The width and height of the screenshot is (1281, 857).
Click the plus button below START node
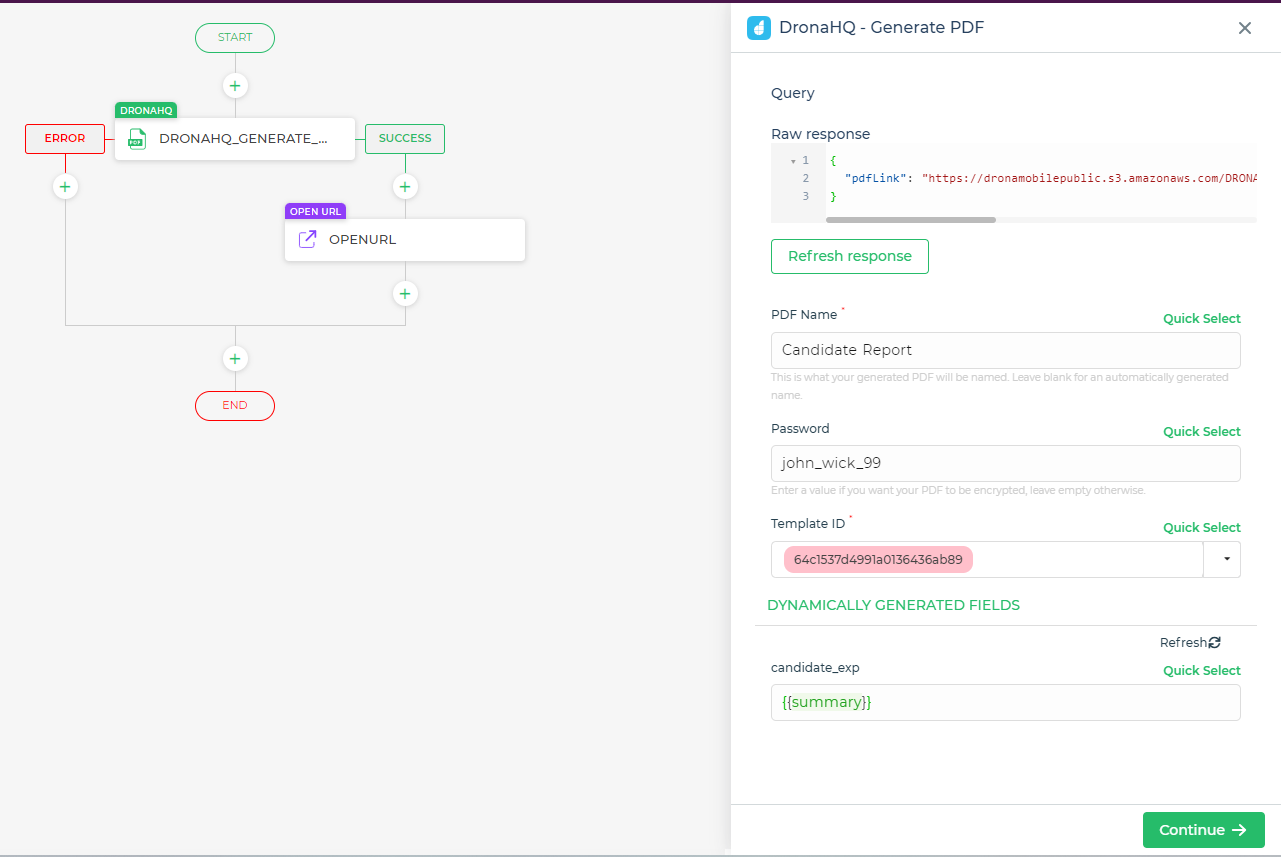coord(235,86)
